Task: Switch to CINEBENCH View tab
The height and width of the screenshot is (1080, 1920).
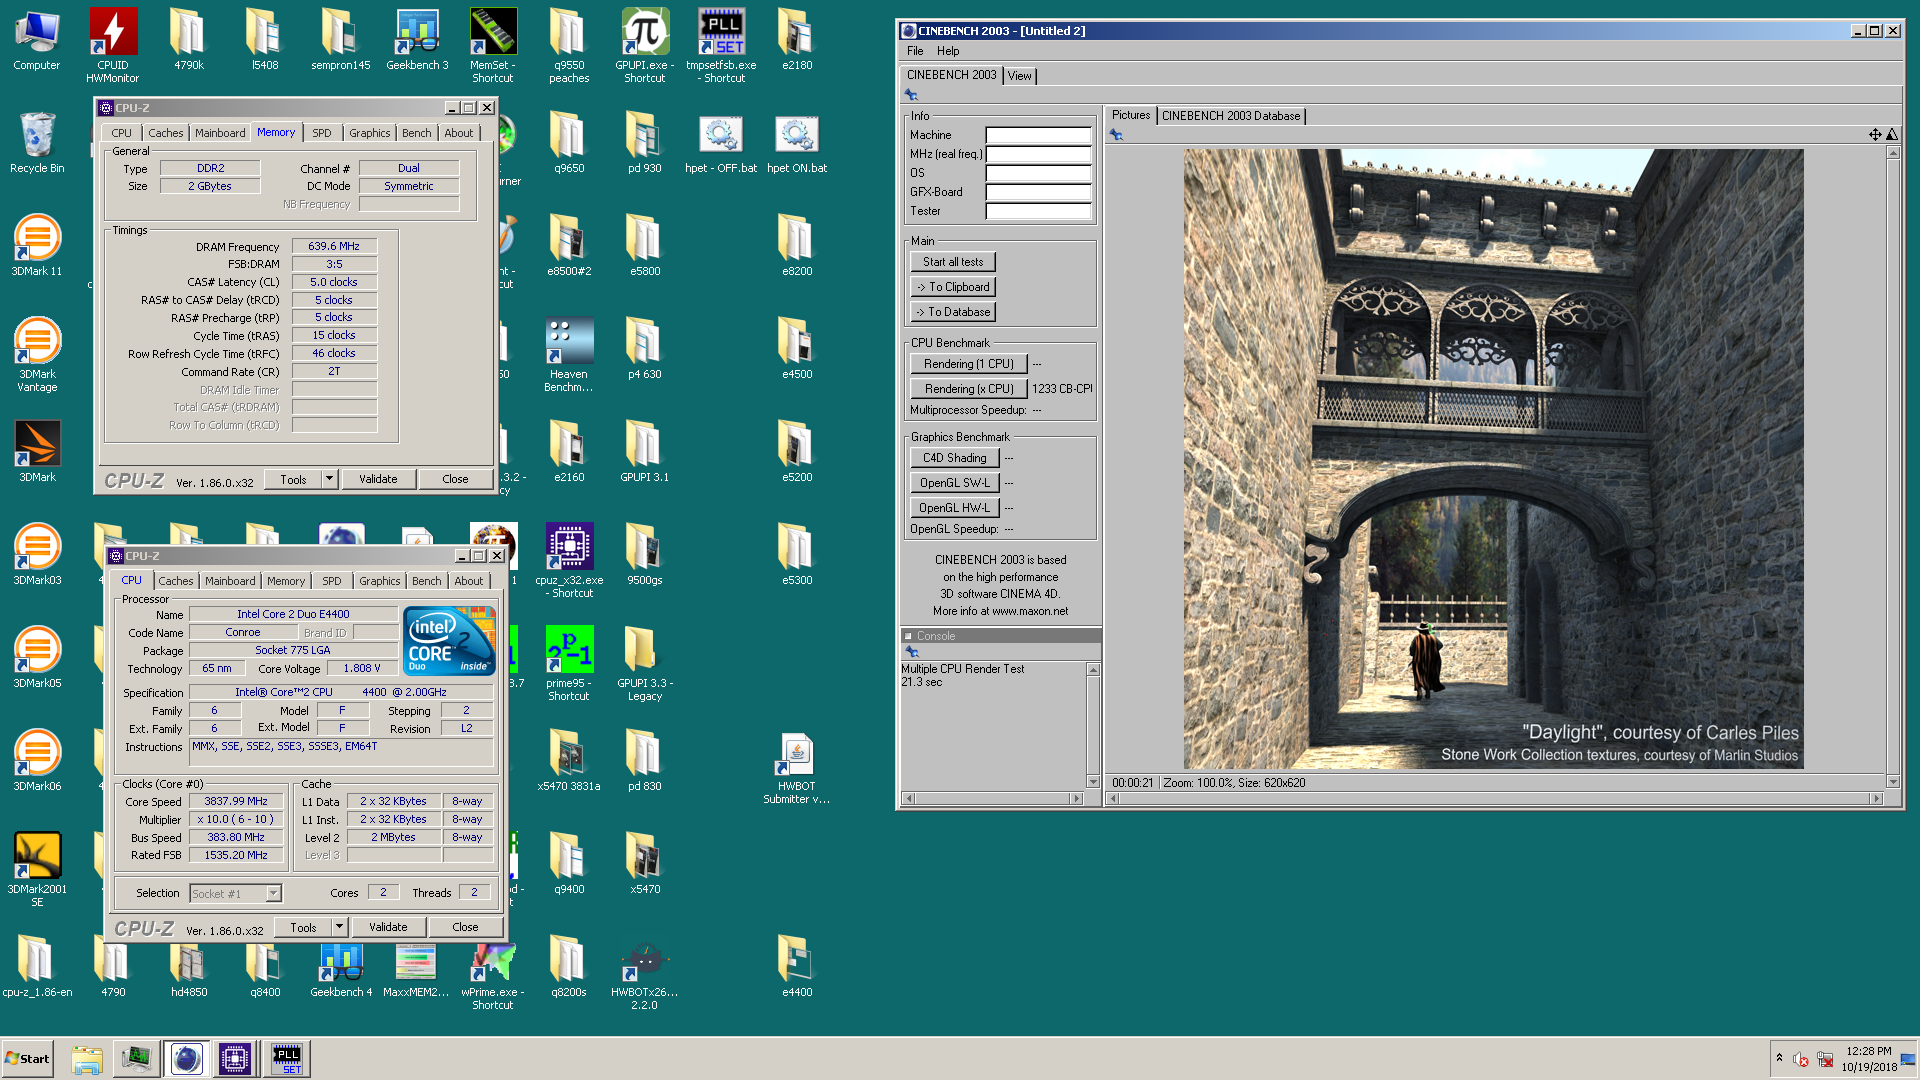Action: pyautogui.click(x=1019, y=76)
